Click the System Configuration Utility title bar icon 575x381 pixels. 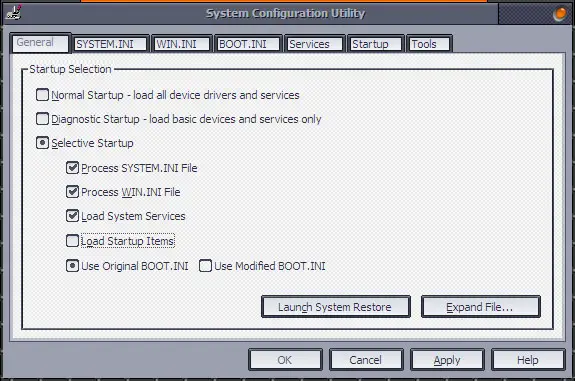[14, 12]
